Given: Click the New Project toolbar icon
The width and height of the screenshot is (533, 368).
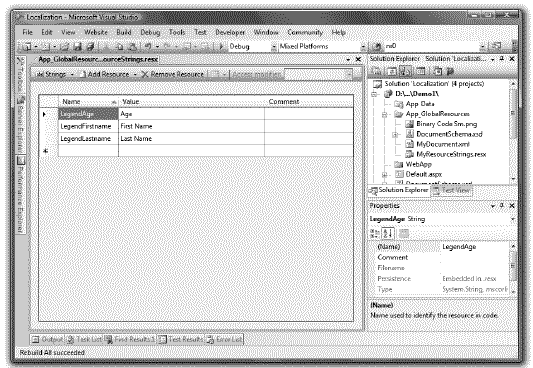Looking at the screenshot, I should point(27,47).
